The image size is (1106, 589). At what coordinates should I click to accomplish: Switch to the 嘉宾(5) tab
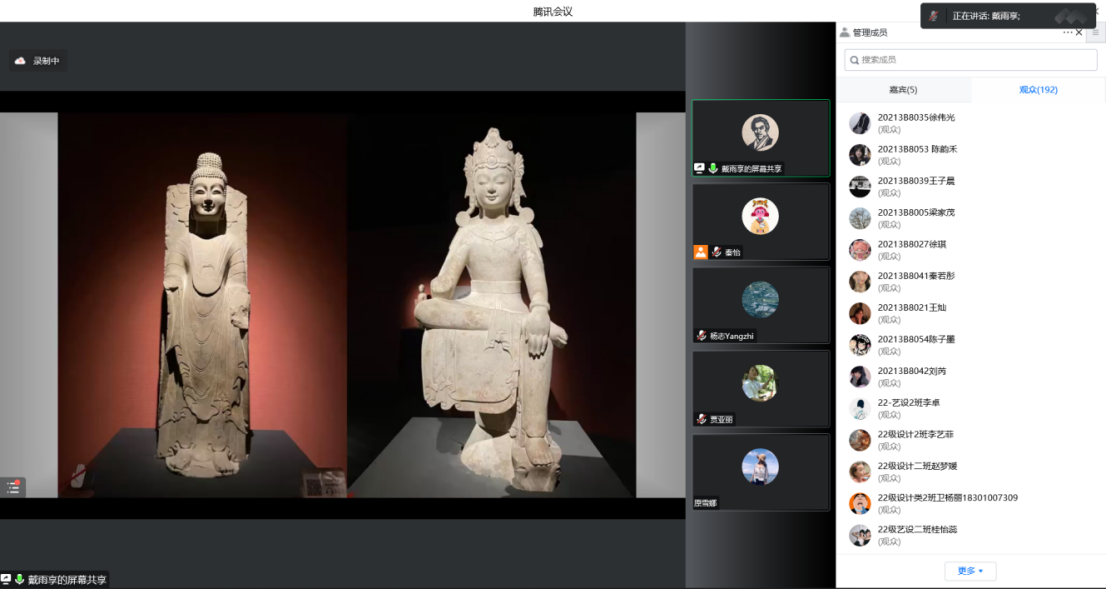click(x=903, y=90)
